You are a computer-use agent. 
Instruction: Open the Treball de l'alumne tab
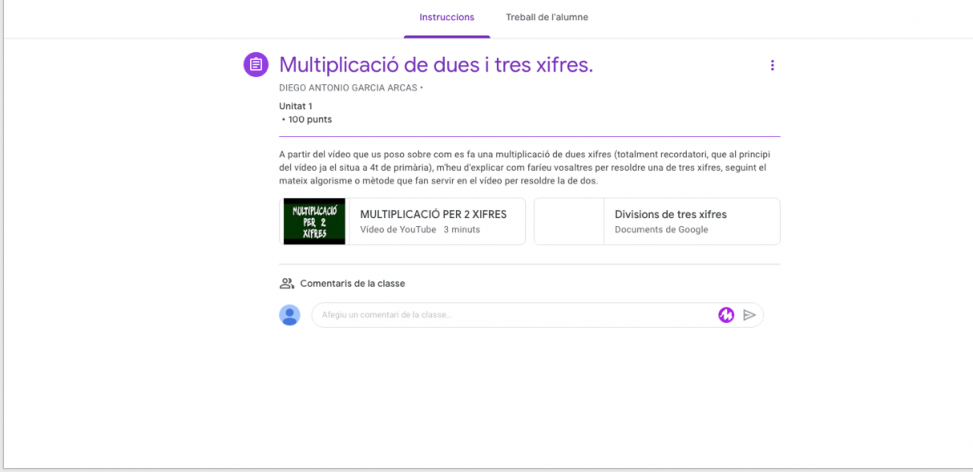546,17
